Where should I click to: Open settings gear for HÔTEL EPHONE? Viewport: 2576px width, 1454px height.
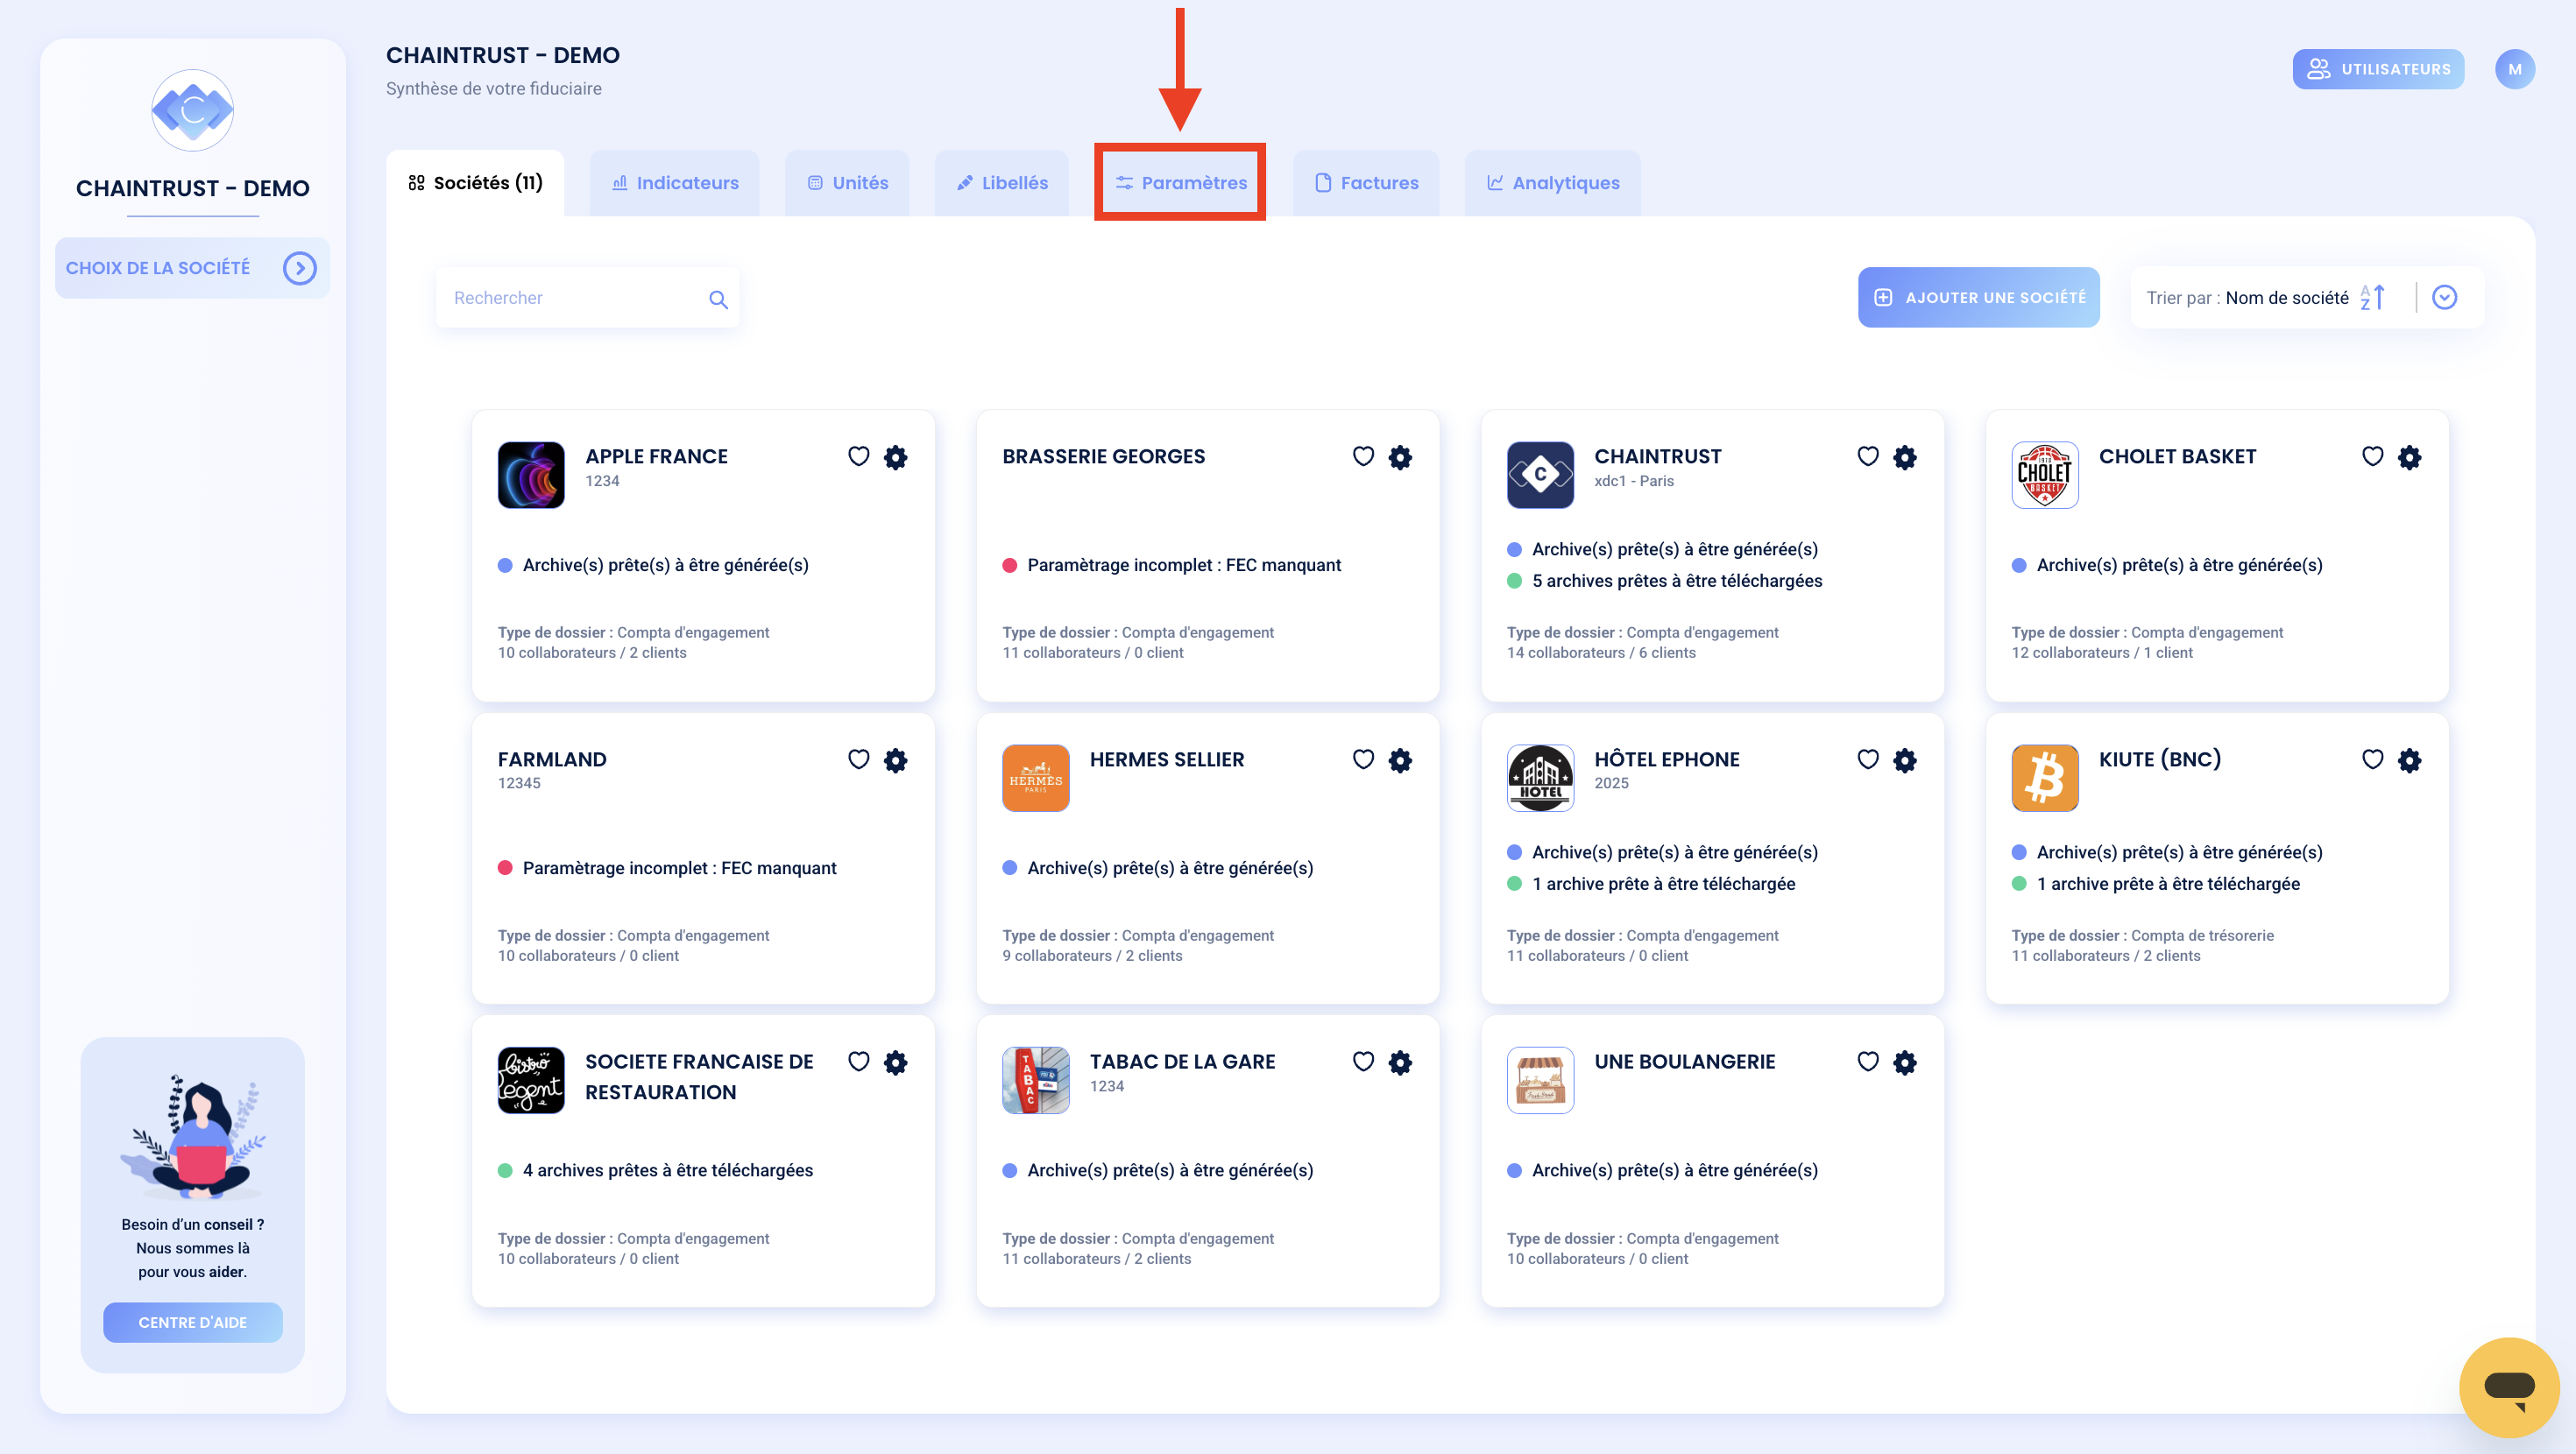[x=1905, y=760]
